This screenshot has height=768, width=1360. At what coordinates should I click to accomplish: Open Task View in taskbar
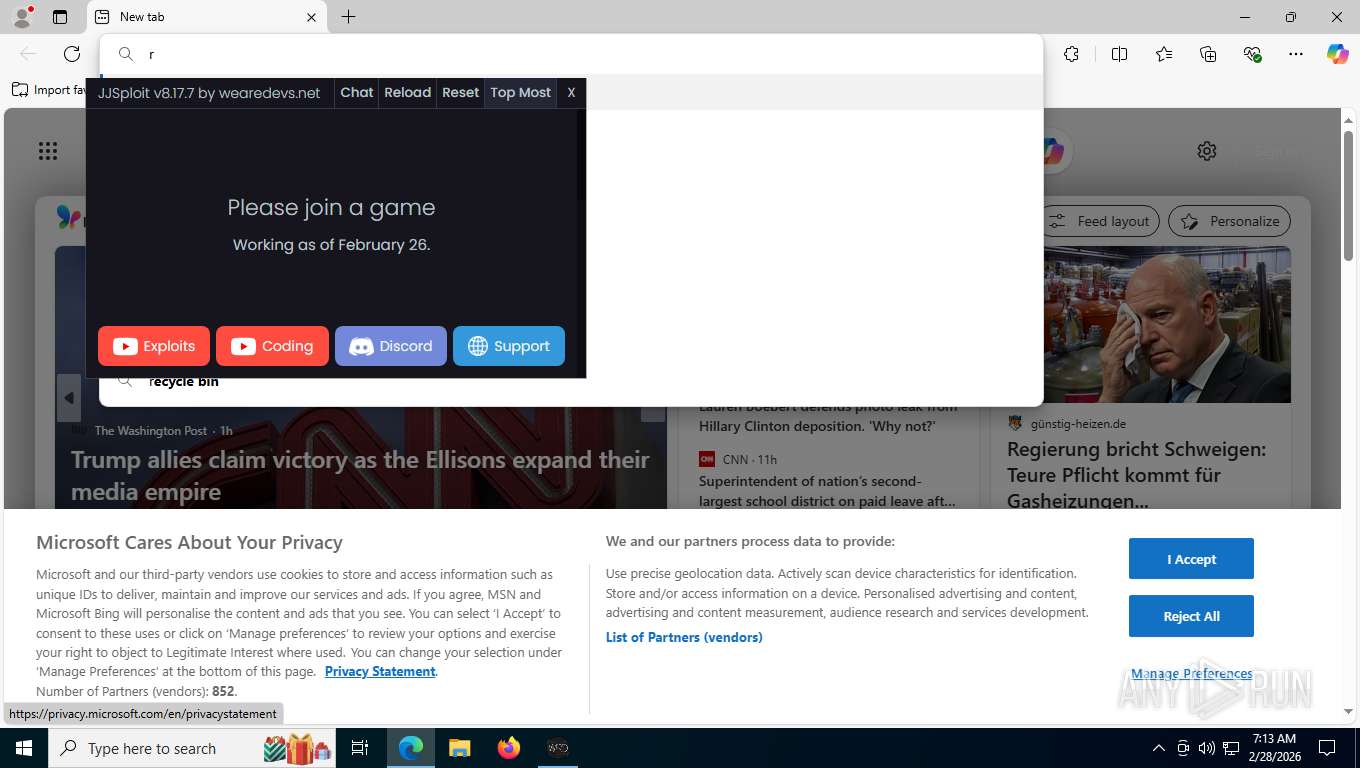click(360, 748)
